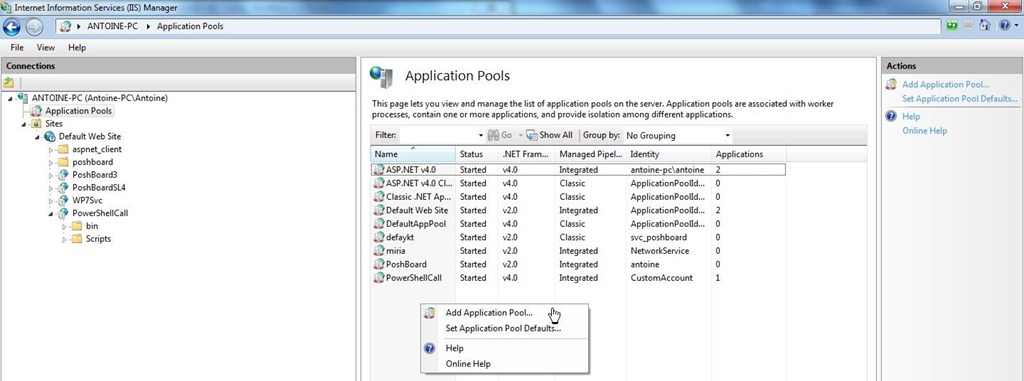Click ANTOINE-PC in the address breadcrumb
The width and height of the screenshot is (1024, 381).
[x=112, y=27]
